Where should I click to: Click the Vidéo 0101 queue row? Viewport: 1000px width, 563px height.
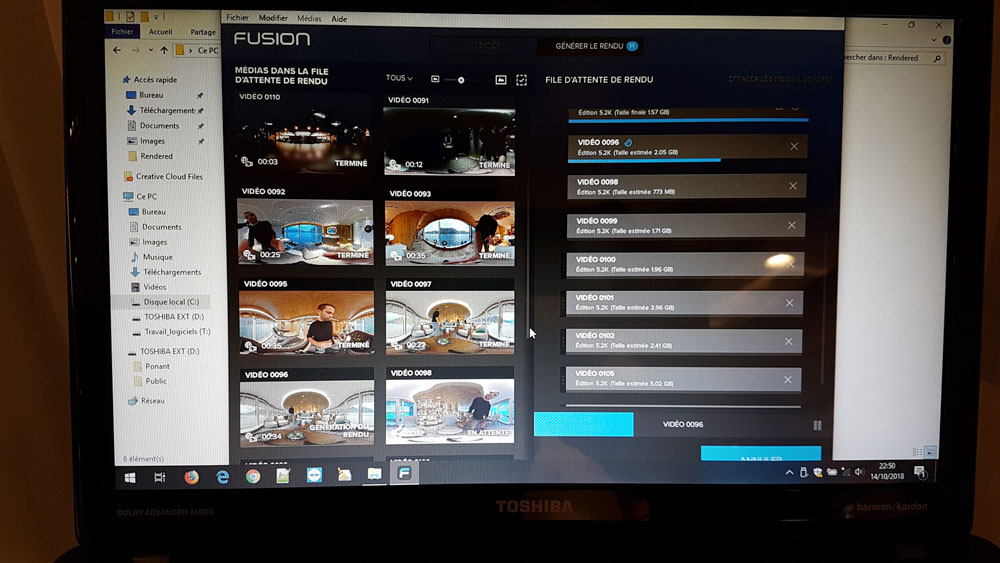click(x=684, y=303)
